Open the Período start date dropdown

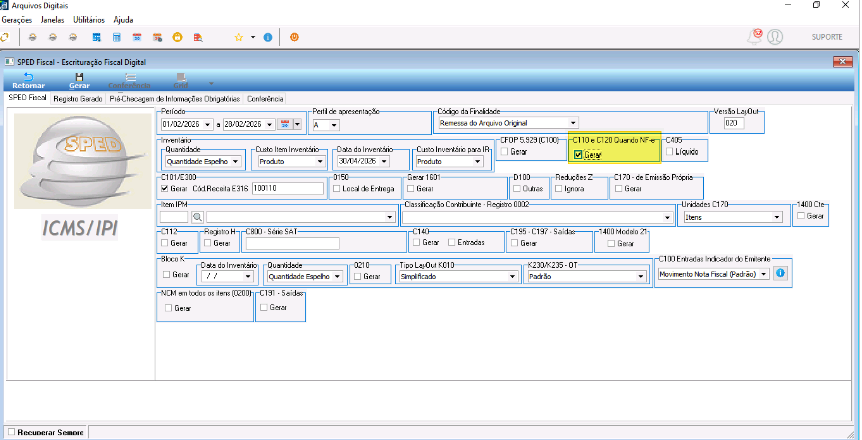[208, 125]
